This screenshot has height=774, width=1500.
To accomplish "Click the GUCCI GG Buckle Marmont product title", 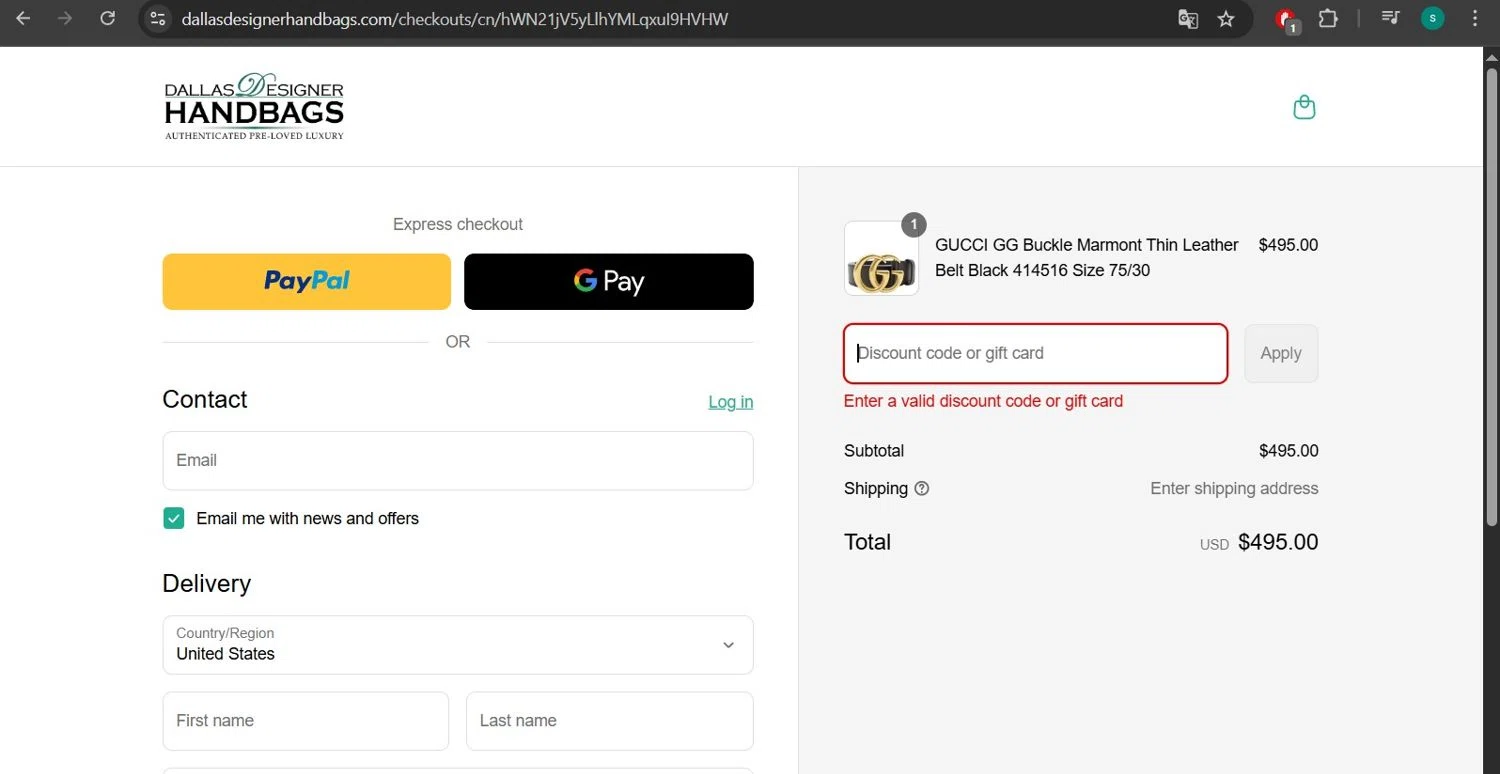I will (x=1087, y=258).
